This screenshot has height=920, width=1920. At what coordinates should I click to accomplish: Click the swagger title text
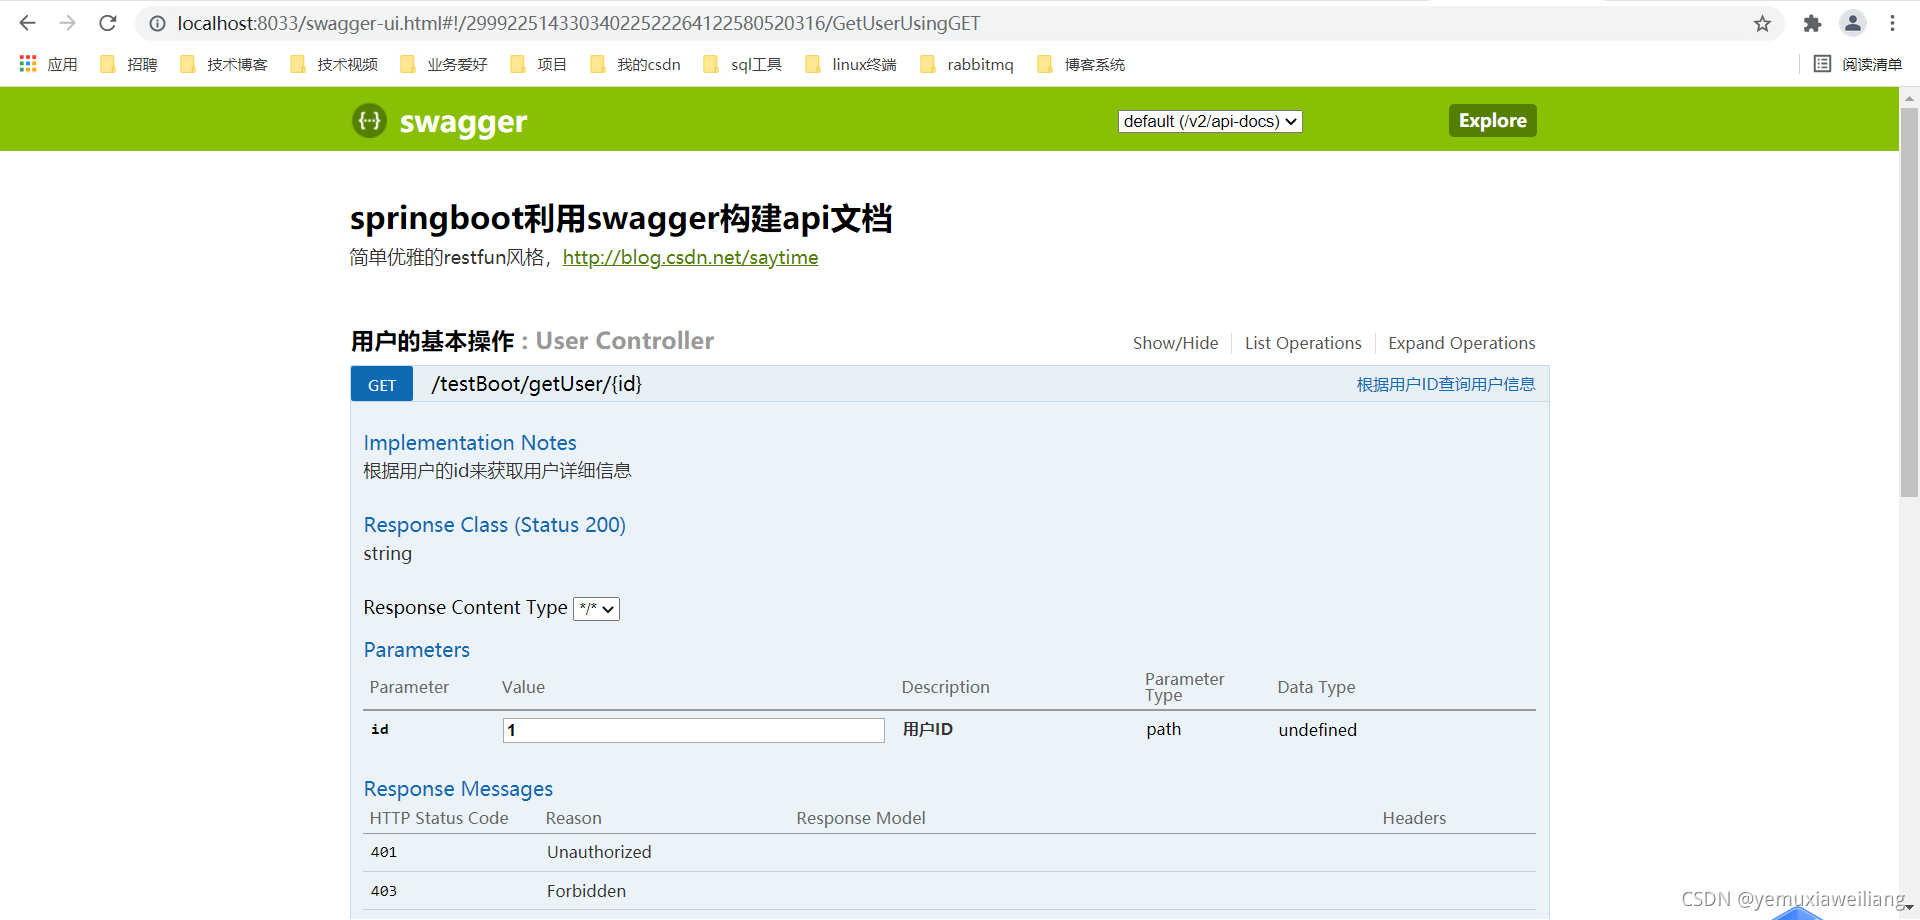point(463,122)
